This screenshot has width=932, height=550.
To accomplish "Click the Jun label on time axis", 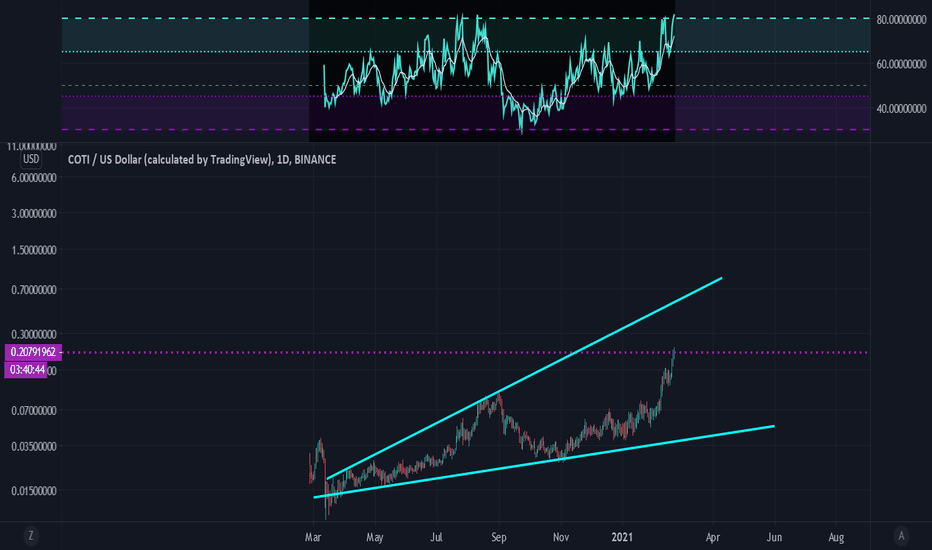I will (774, 537).
